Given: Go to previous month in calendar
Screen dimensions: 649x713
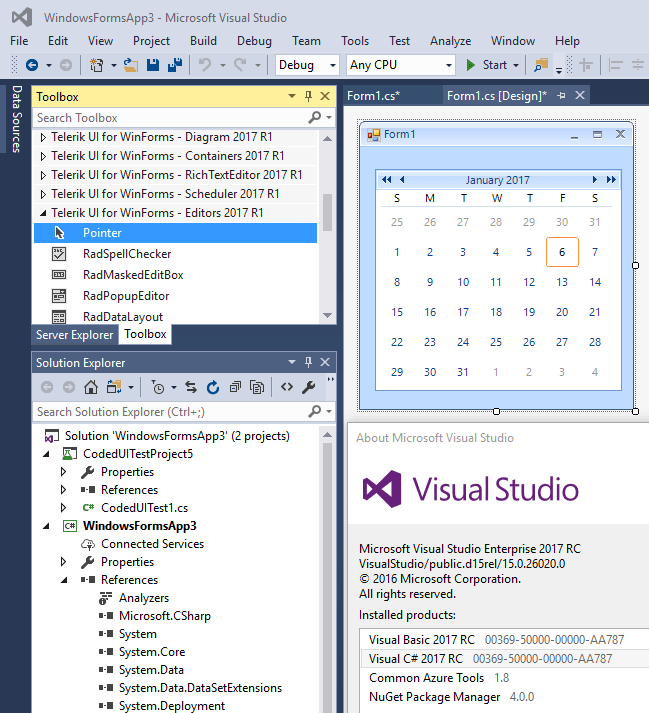Looking at the screenshot, I should tap(402, 180).
